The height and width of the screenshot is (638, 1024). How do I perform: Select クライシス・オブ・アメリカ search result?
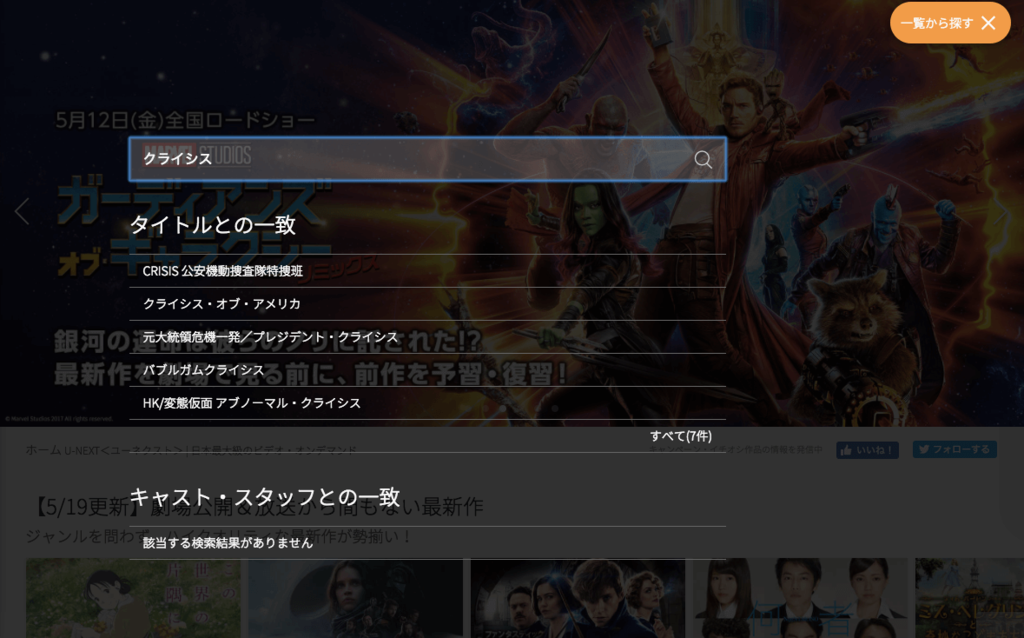click(x=428, y=304)
